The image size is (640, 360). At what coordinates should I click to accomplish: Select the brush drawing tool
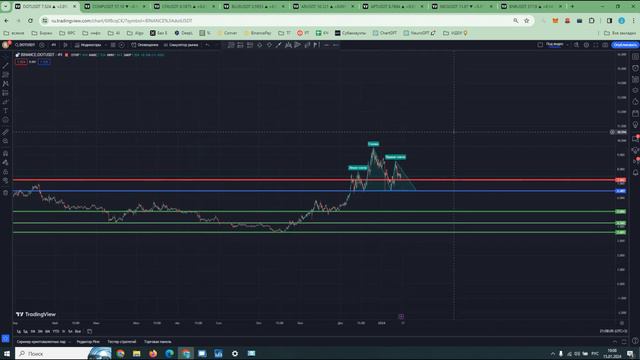click(x=5, y=102)
